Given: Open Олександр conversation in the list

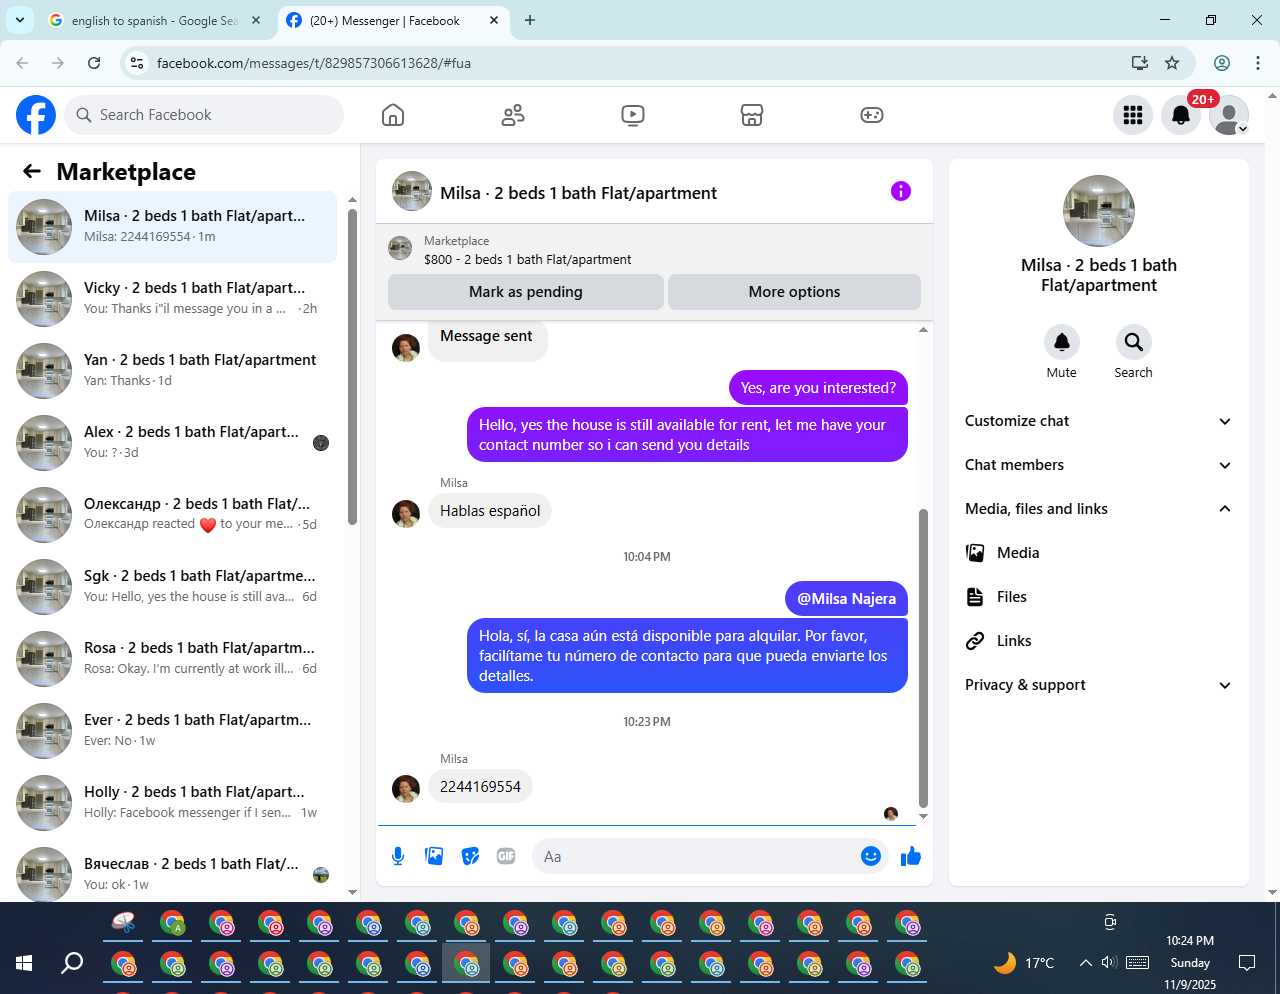Looking at the screenshot, I should [173, 515].
